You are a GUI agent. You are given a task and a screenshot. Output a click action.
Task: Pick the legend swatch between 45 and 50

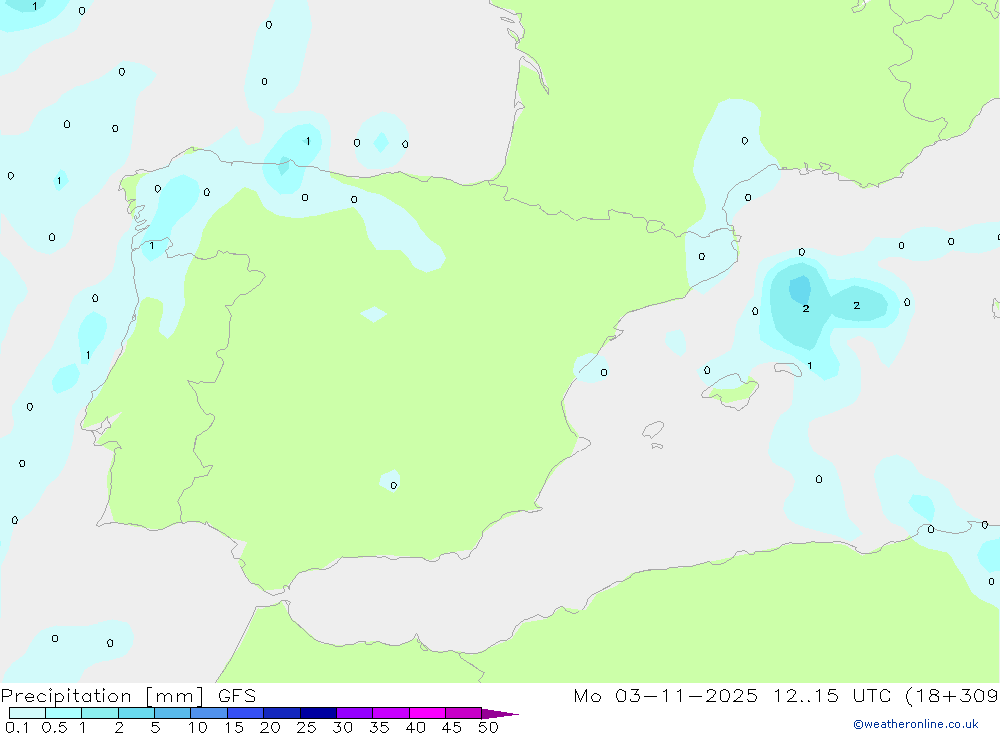tap(464, 713)
